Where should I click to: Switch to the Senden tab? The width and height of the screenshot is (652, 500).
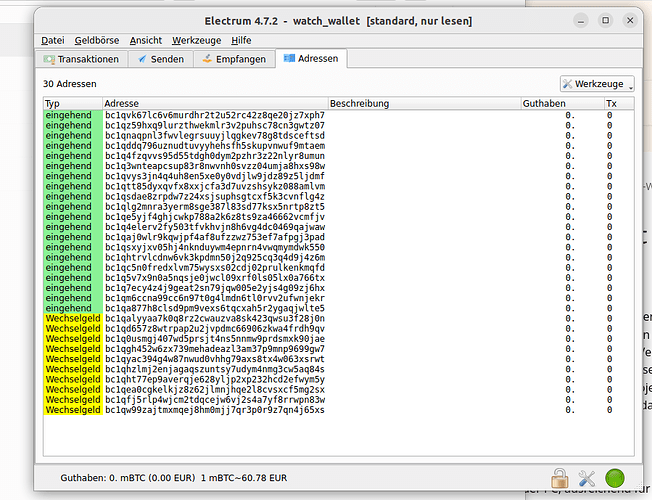[161, 59]
